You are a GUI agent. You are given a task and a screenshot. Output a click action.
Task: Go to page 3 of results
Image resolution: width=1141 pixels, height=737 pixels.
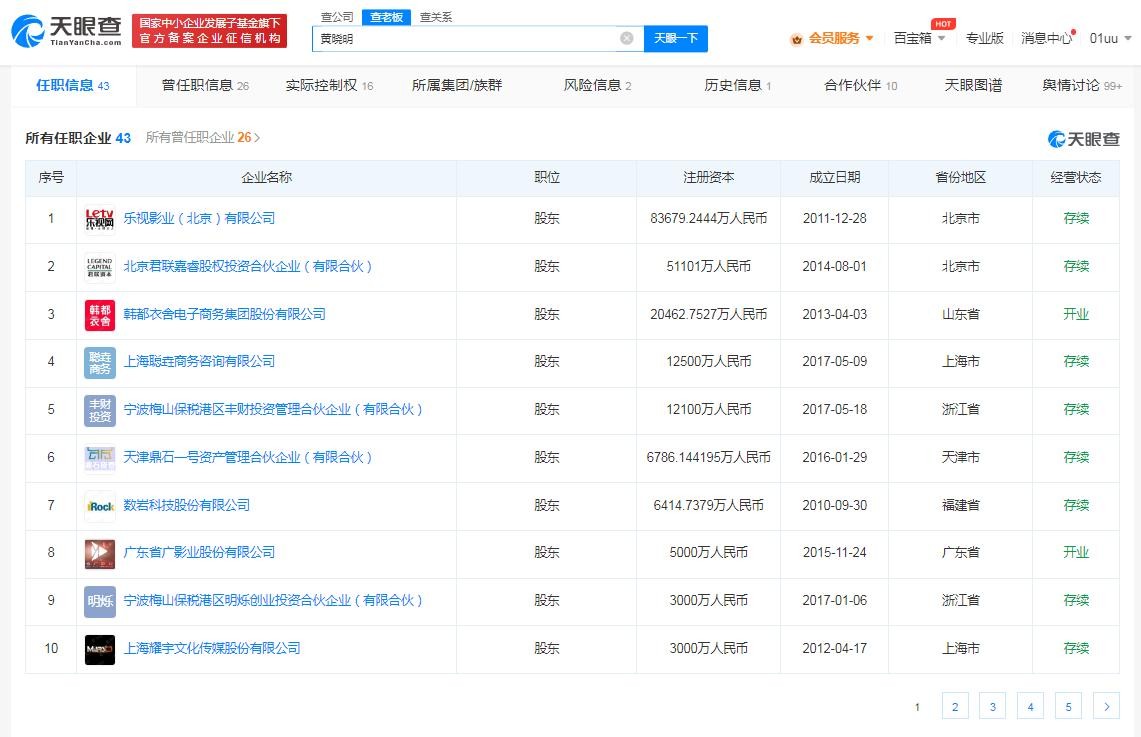[992, 707]
